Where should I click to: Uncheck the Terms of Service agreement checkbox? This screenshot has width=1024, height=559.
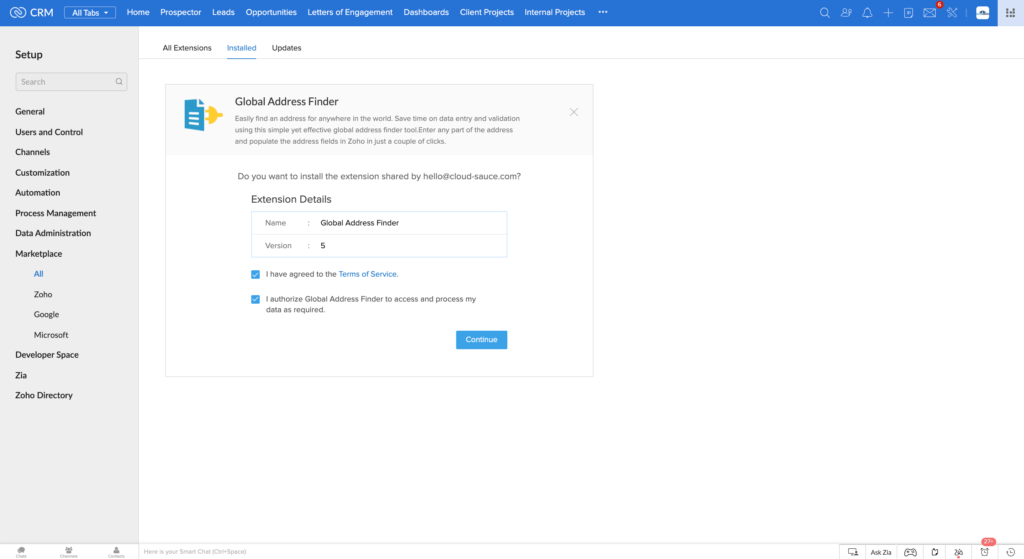coord(255,274)
